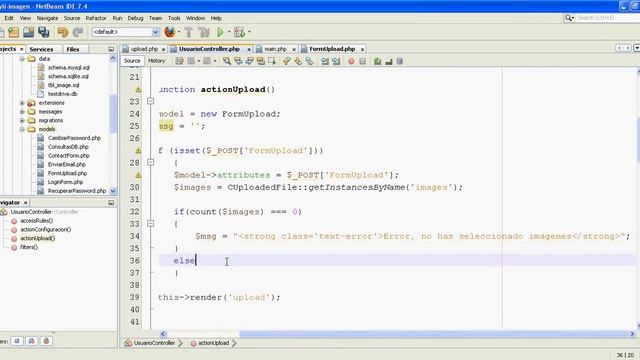
Task: Open the Tools menu
Action: click(174, 18)
